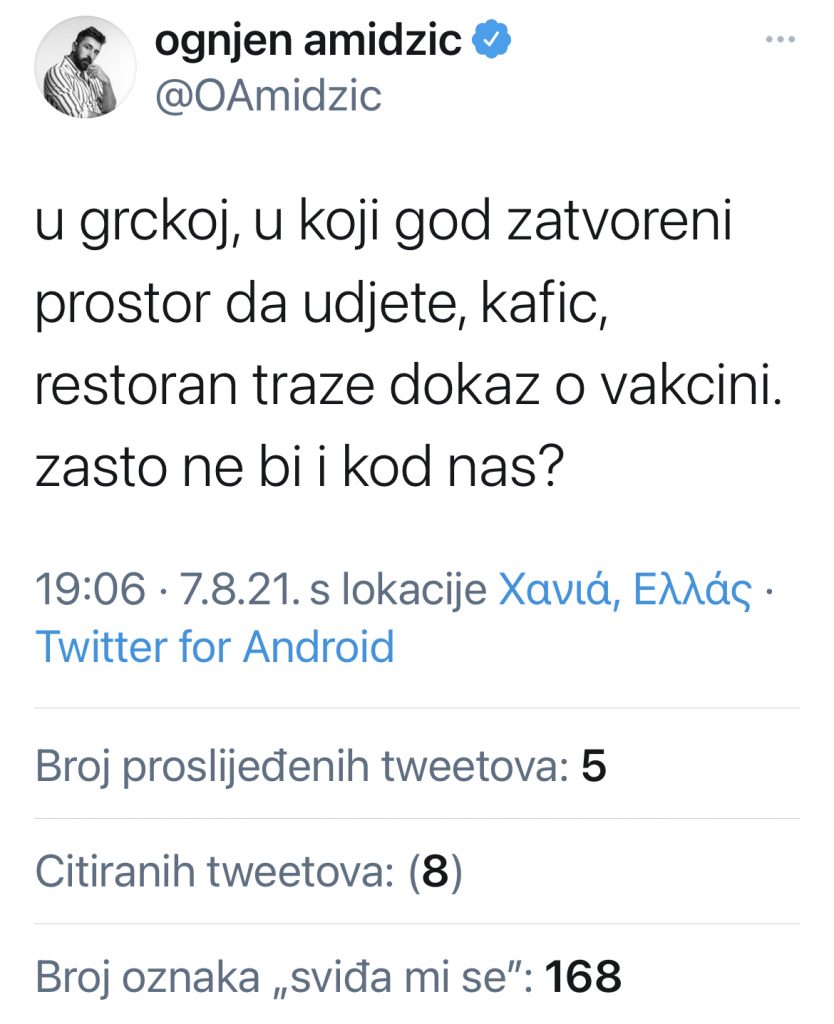Open the Twitter for Android source link
The height and width of the screenshot is (1024, 834).
coord(215,647)
